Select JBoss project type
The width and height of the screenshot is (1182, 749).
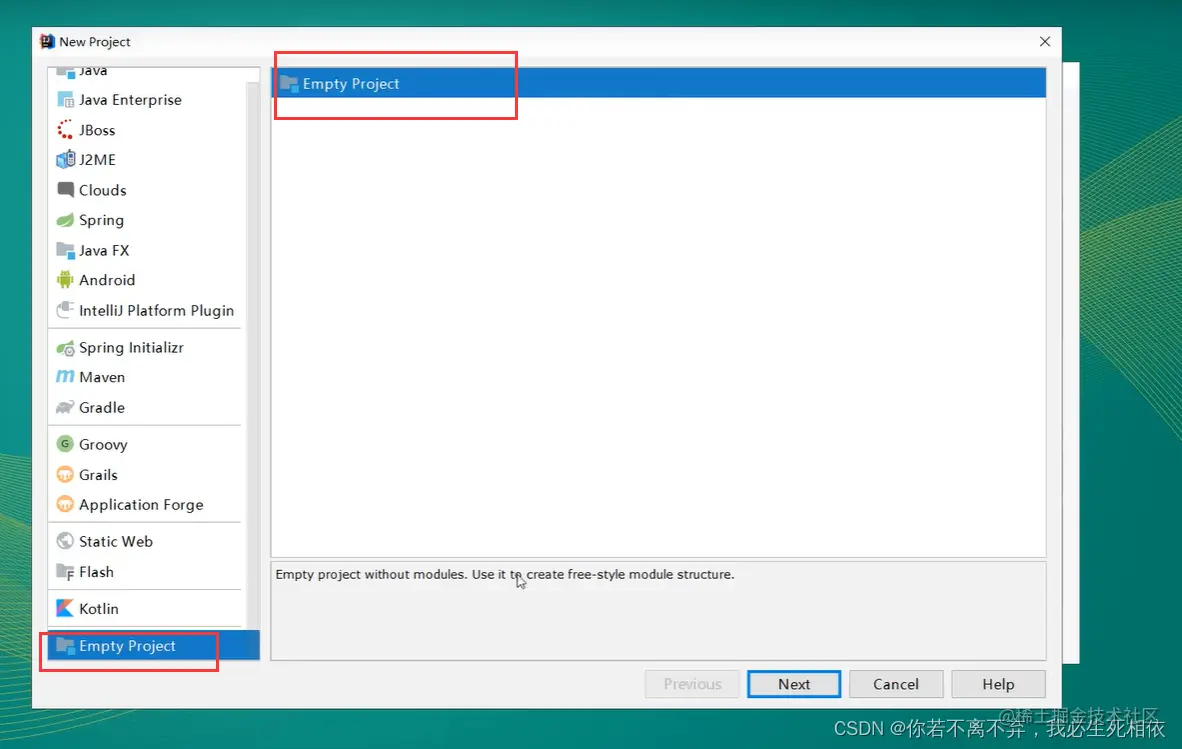click(x=145, y=130)
